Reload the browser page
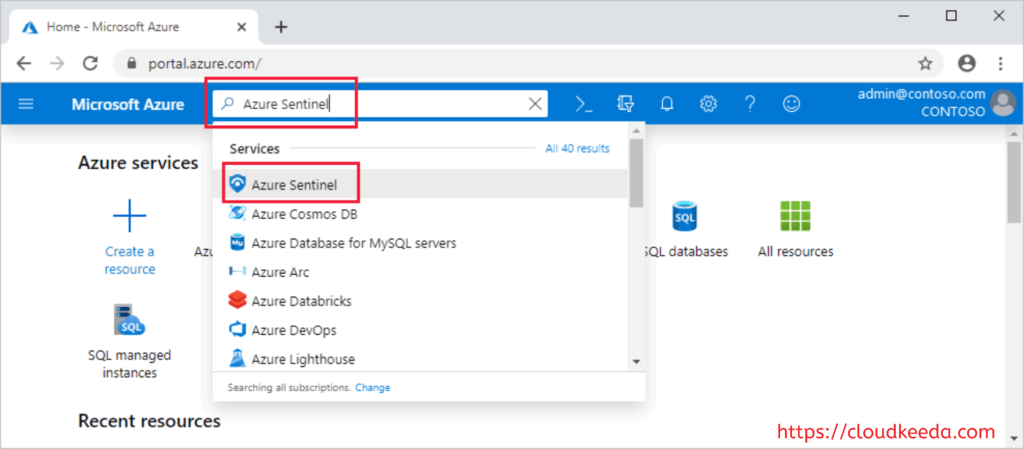Screen dimensions: 1024x449 (90, 63)
